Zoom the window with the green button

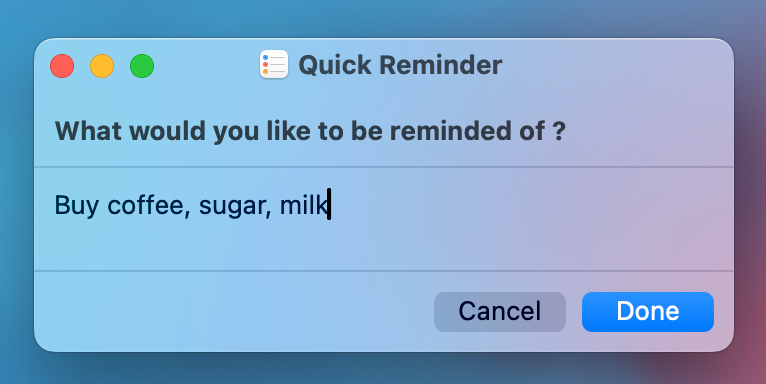[x=142, y=66]
